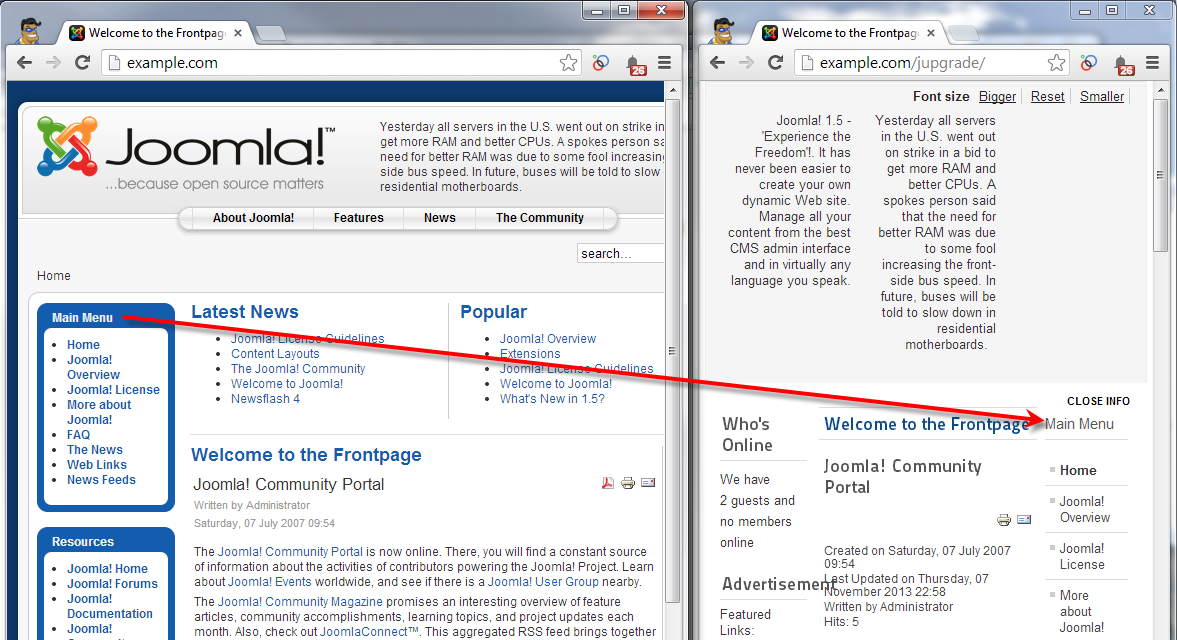This screenshot has height=640, width=1177.
Task: Click back arrow in right jupgrade window
Action: [718, 63]
